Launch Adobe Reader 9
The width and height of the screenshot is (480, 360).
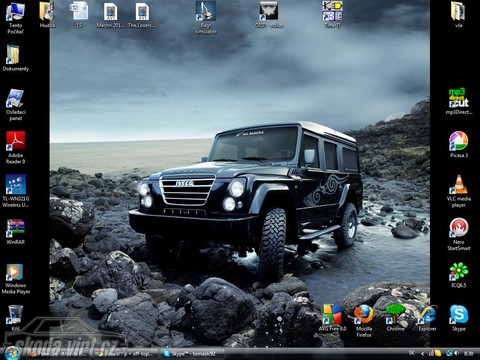point(15,148)
